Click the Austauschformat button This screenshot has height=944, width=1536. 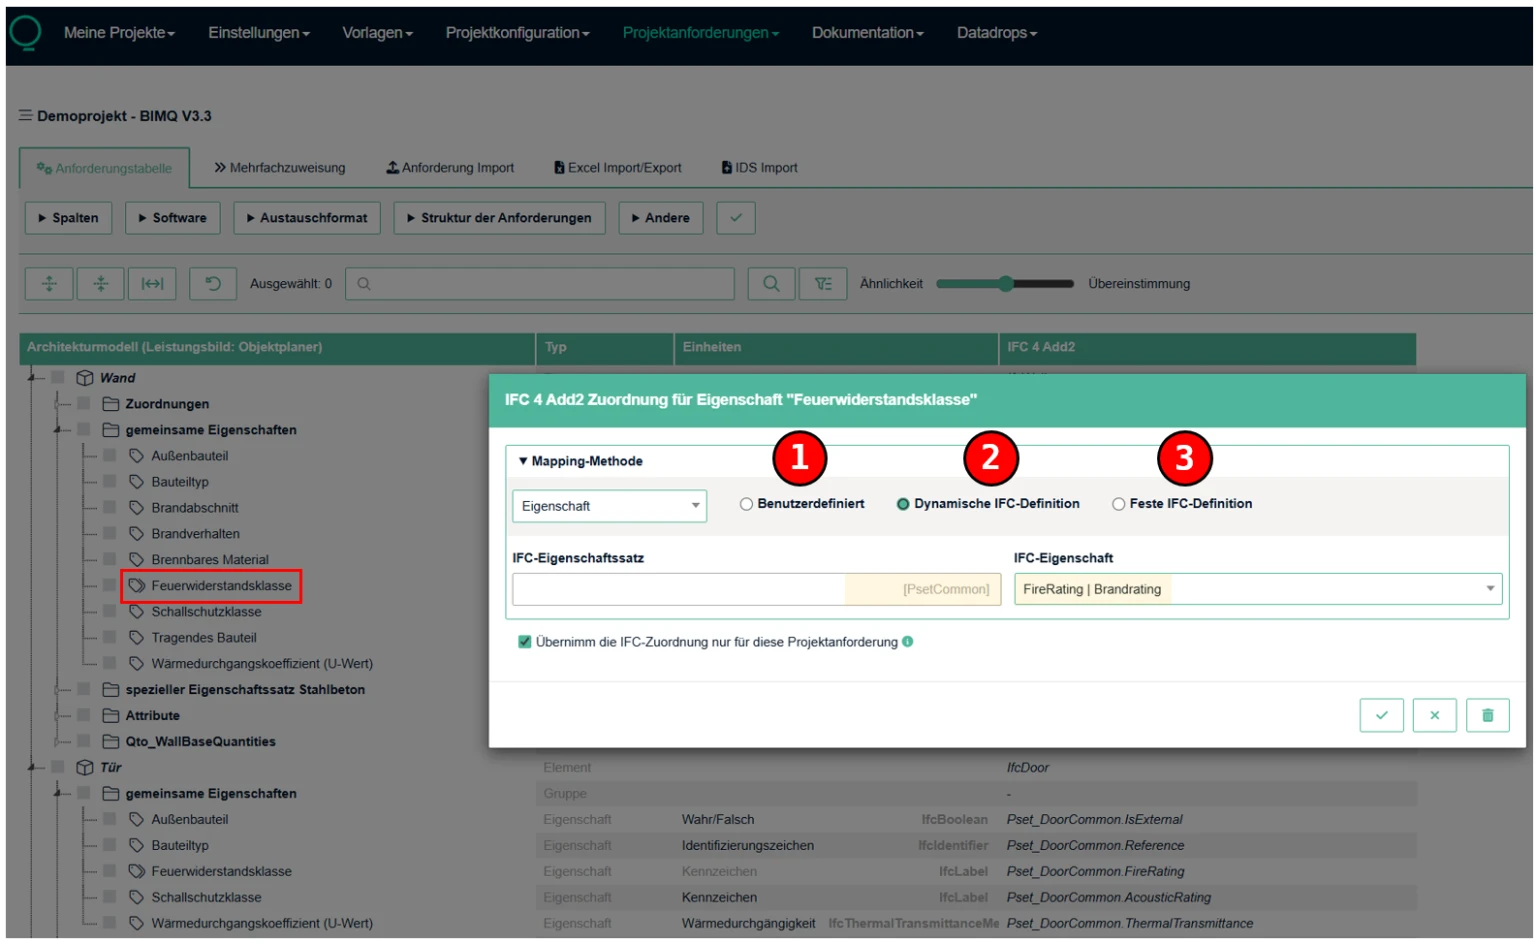coord(307,218)
